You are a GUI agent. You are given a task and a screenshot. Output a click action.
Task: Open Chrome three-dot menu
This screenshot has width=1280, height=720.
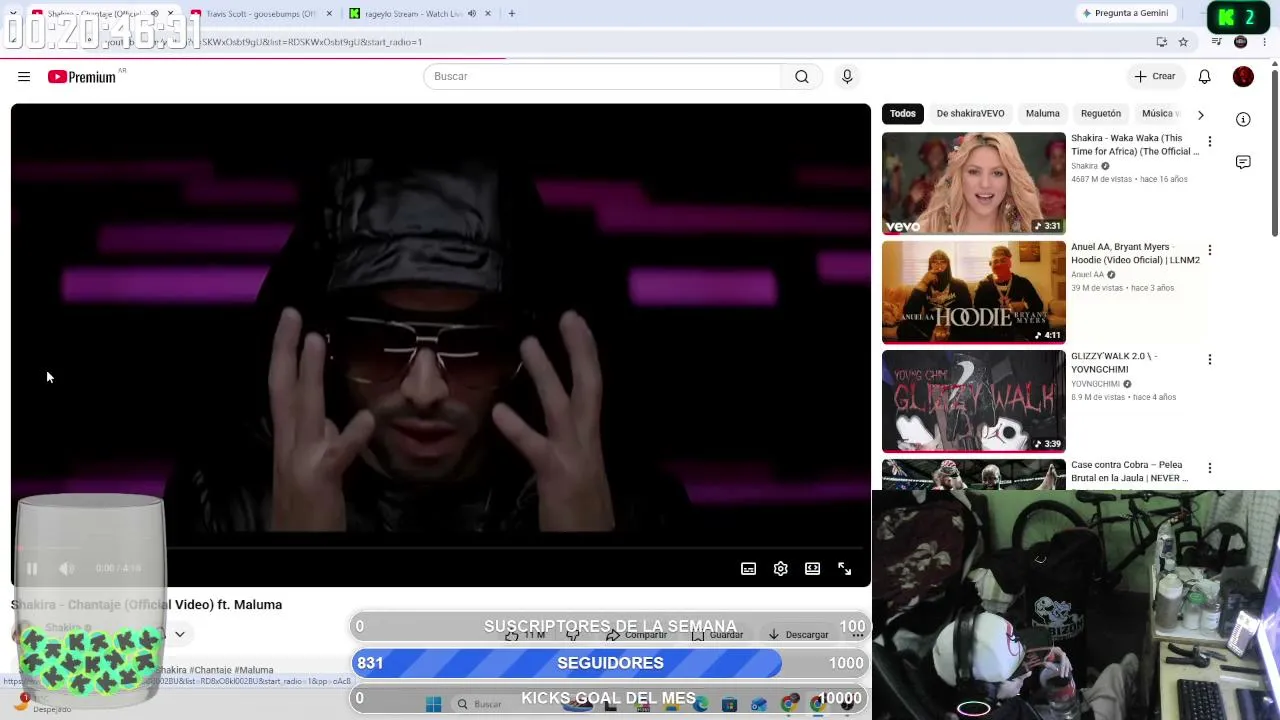coord(1264,42)
